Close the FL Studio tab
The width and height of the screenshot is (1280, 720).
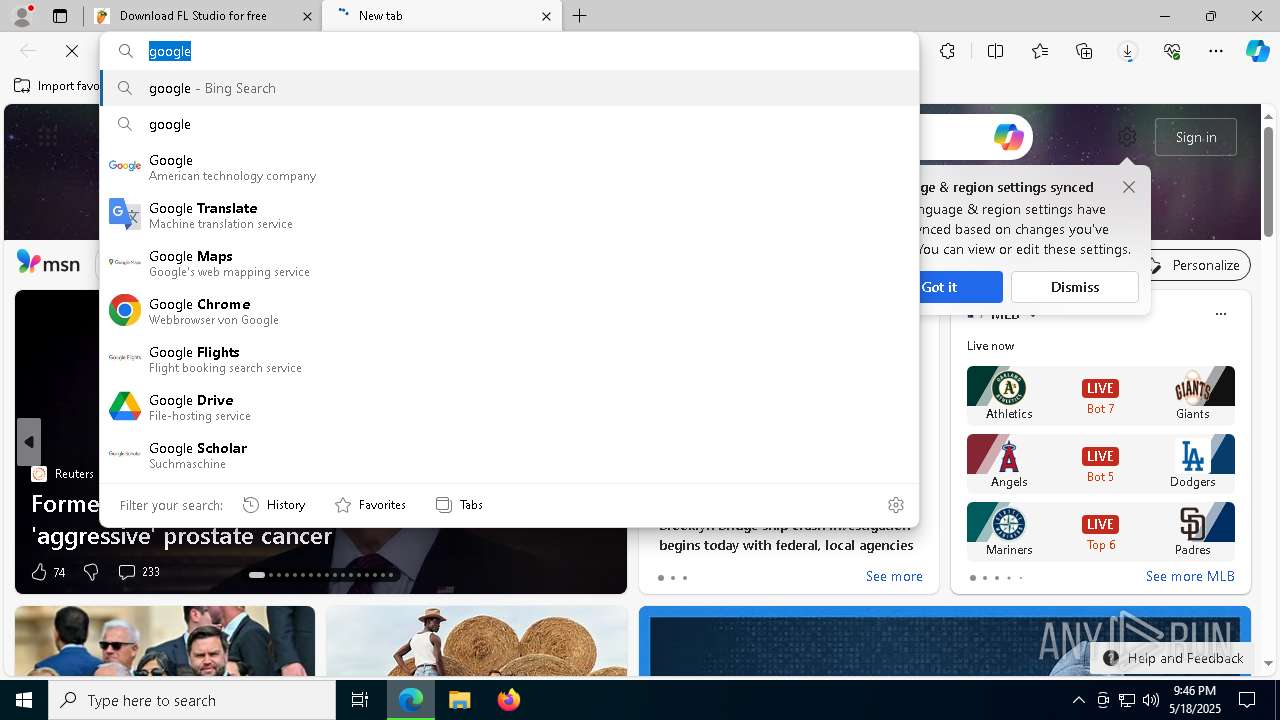click(307, 16)
